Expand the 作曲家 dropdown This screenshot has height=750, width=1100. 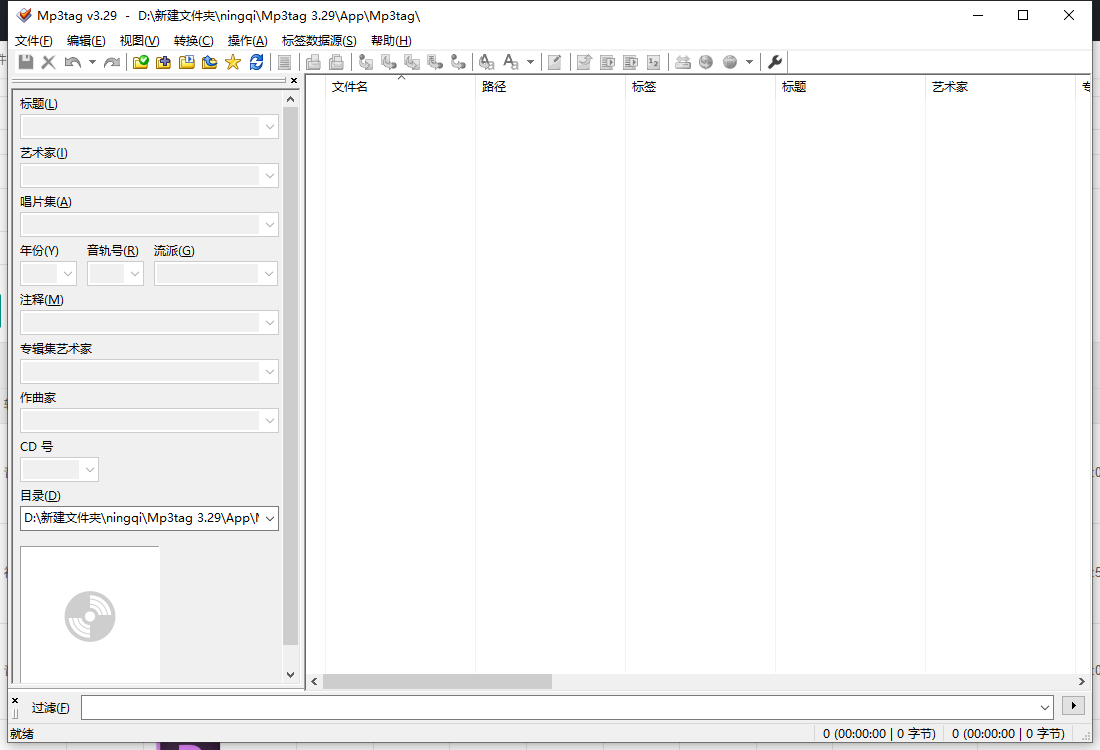pos(269,421)
